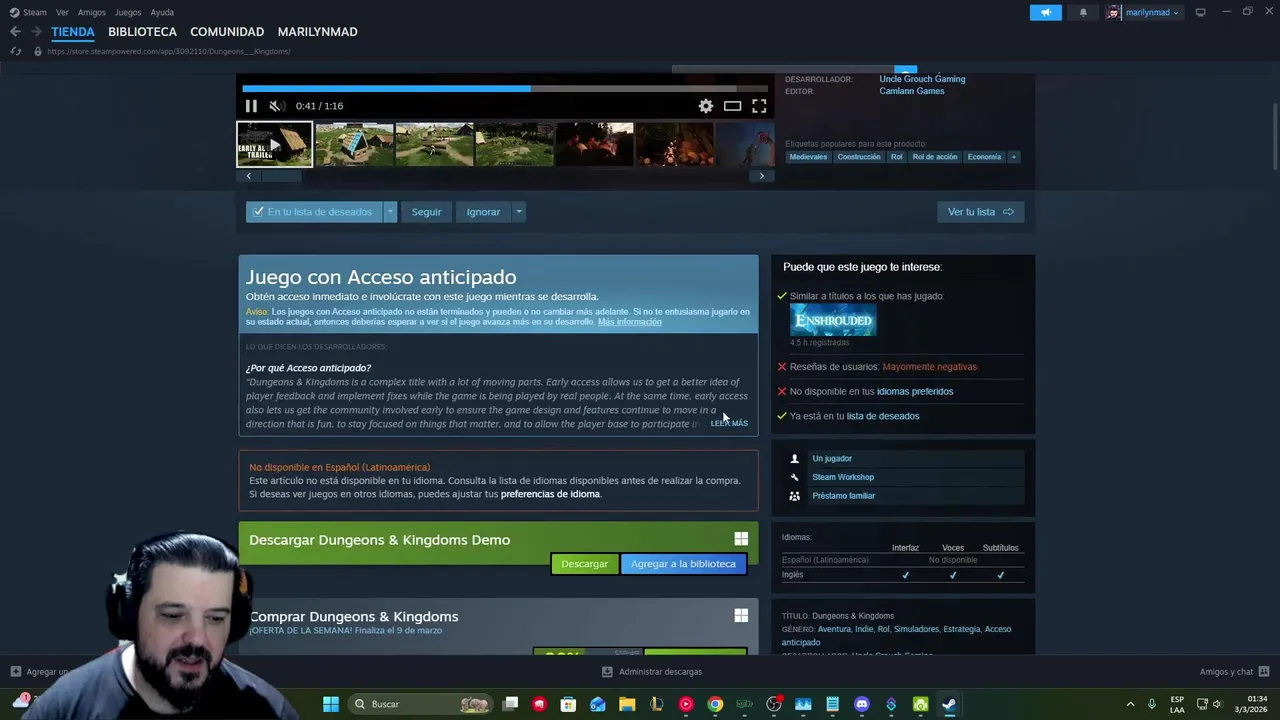Click the single-player person icon
The width and height of the screenshot is (1280, 720).
(795, 459)
